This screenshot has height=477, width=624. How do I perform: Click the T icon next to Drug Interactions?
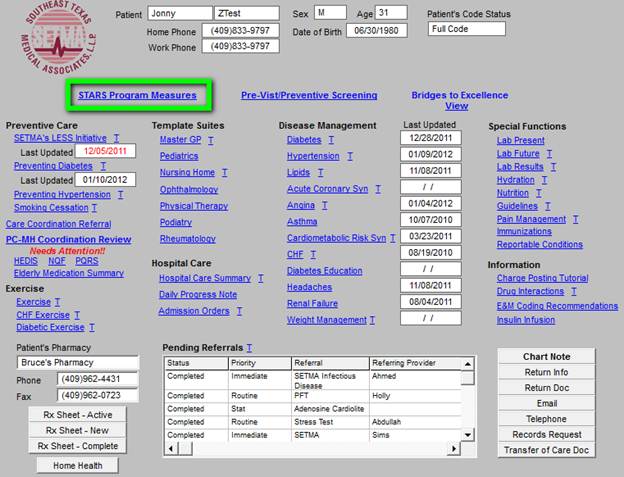pyautogui.click(x=574, y=292)
